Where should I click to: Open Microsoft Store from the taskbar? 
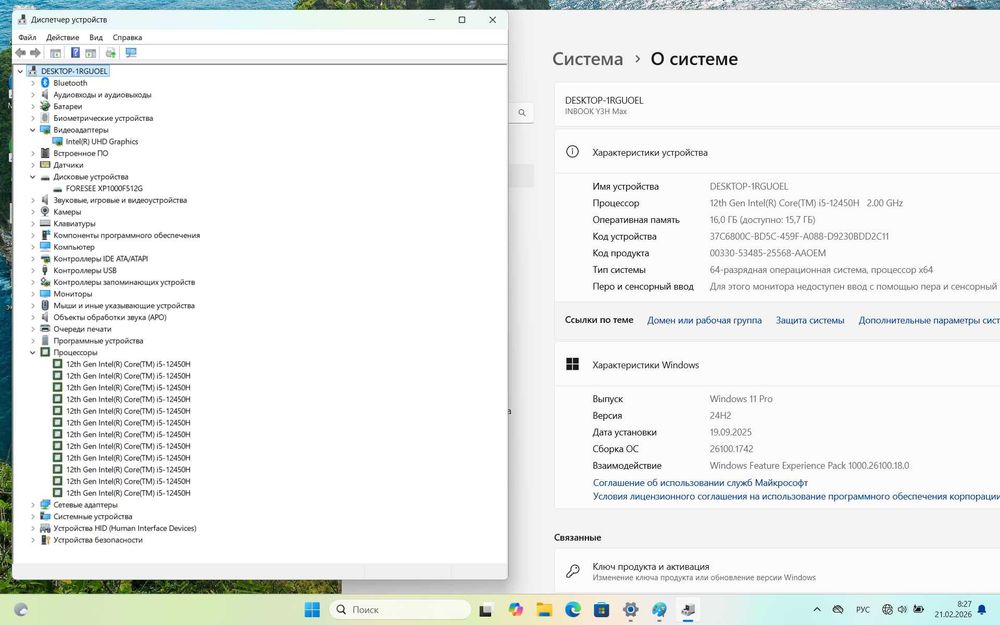[x=601, y=610]
